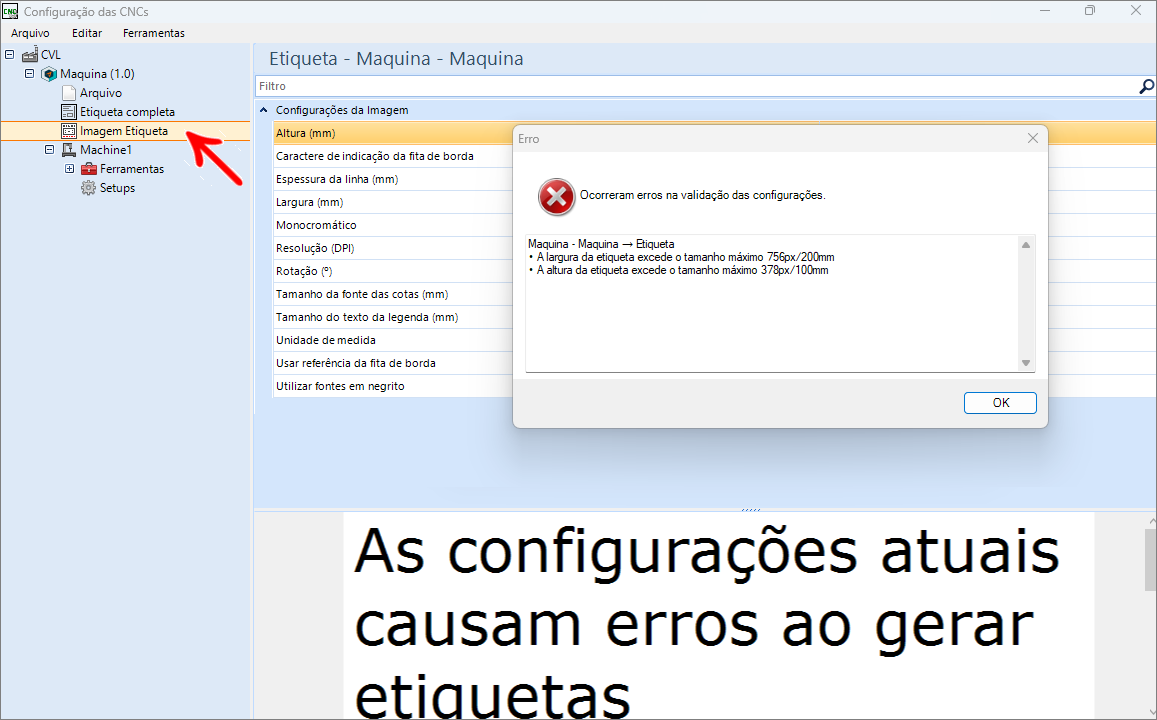1157x720 pixels.
Task: Select the Monocromático property row
Action: click(x=393, y=225)
